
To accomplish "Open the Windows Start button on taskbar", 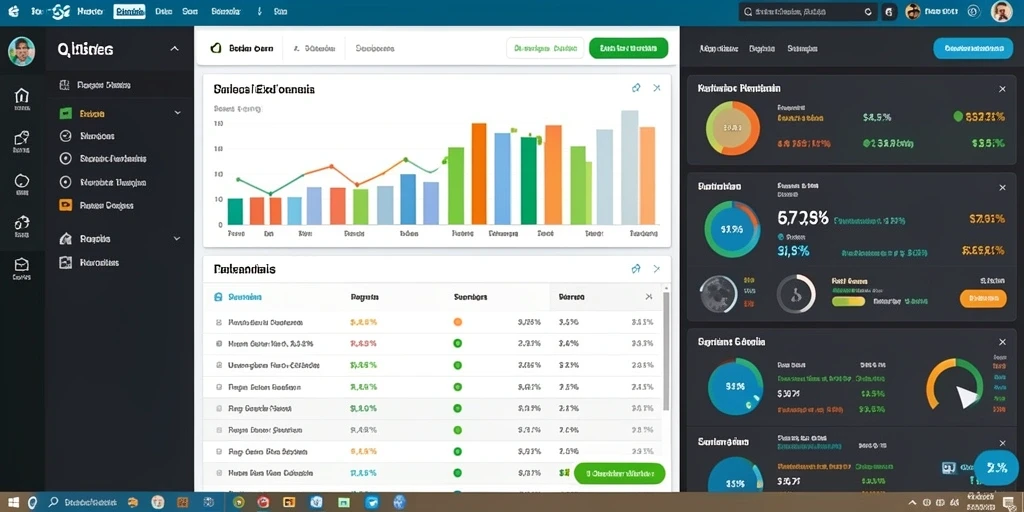I will click(x=11, y=502).
